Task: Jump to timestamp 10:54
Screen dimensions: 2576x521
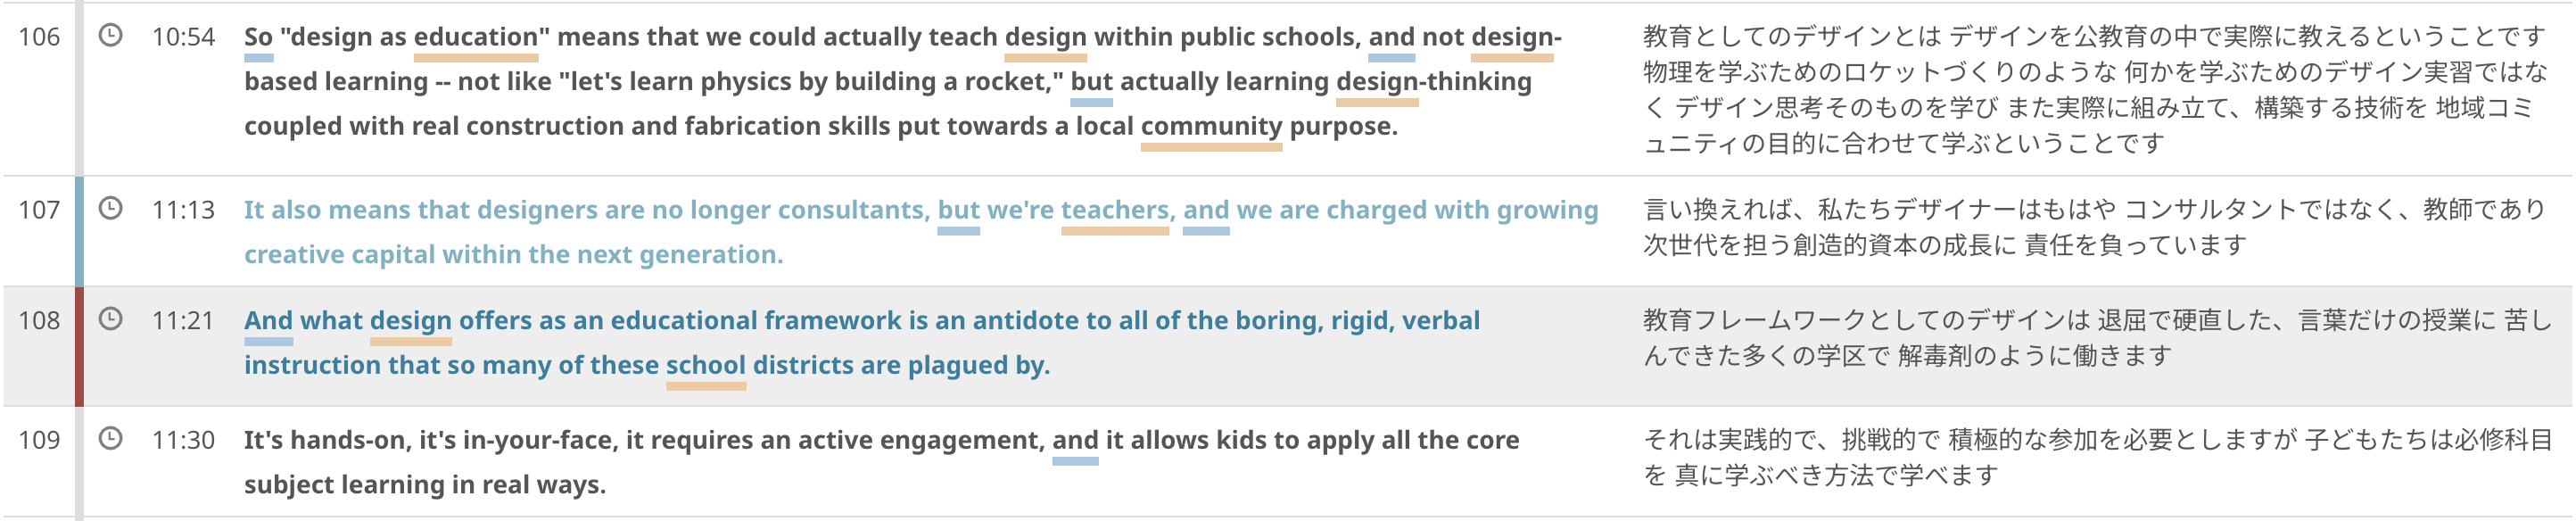Action: [183, 37]
